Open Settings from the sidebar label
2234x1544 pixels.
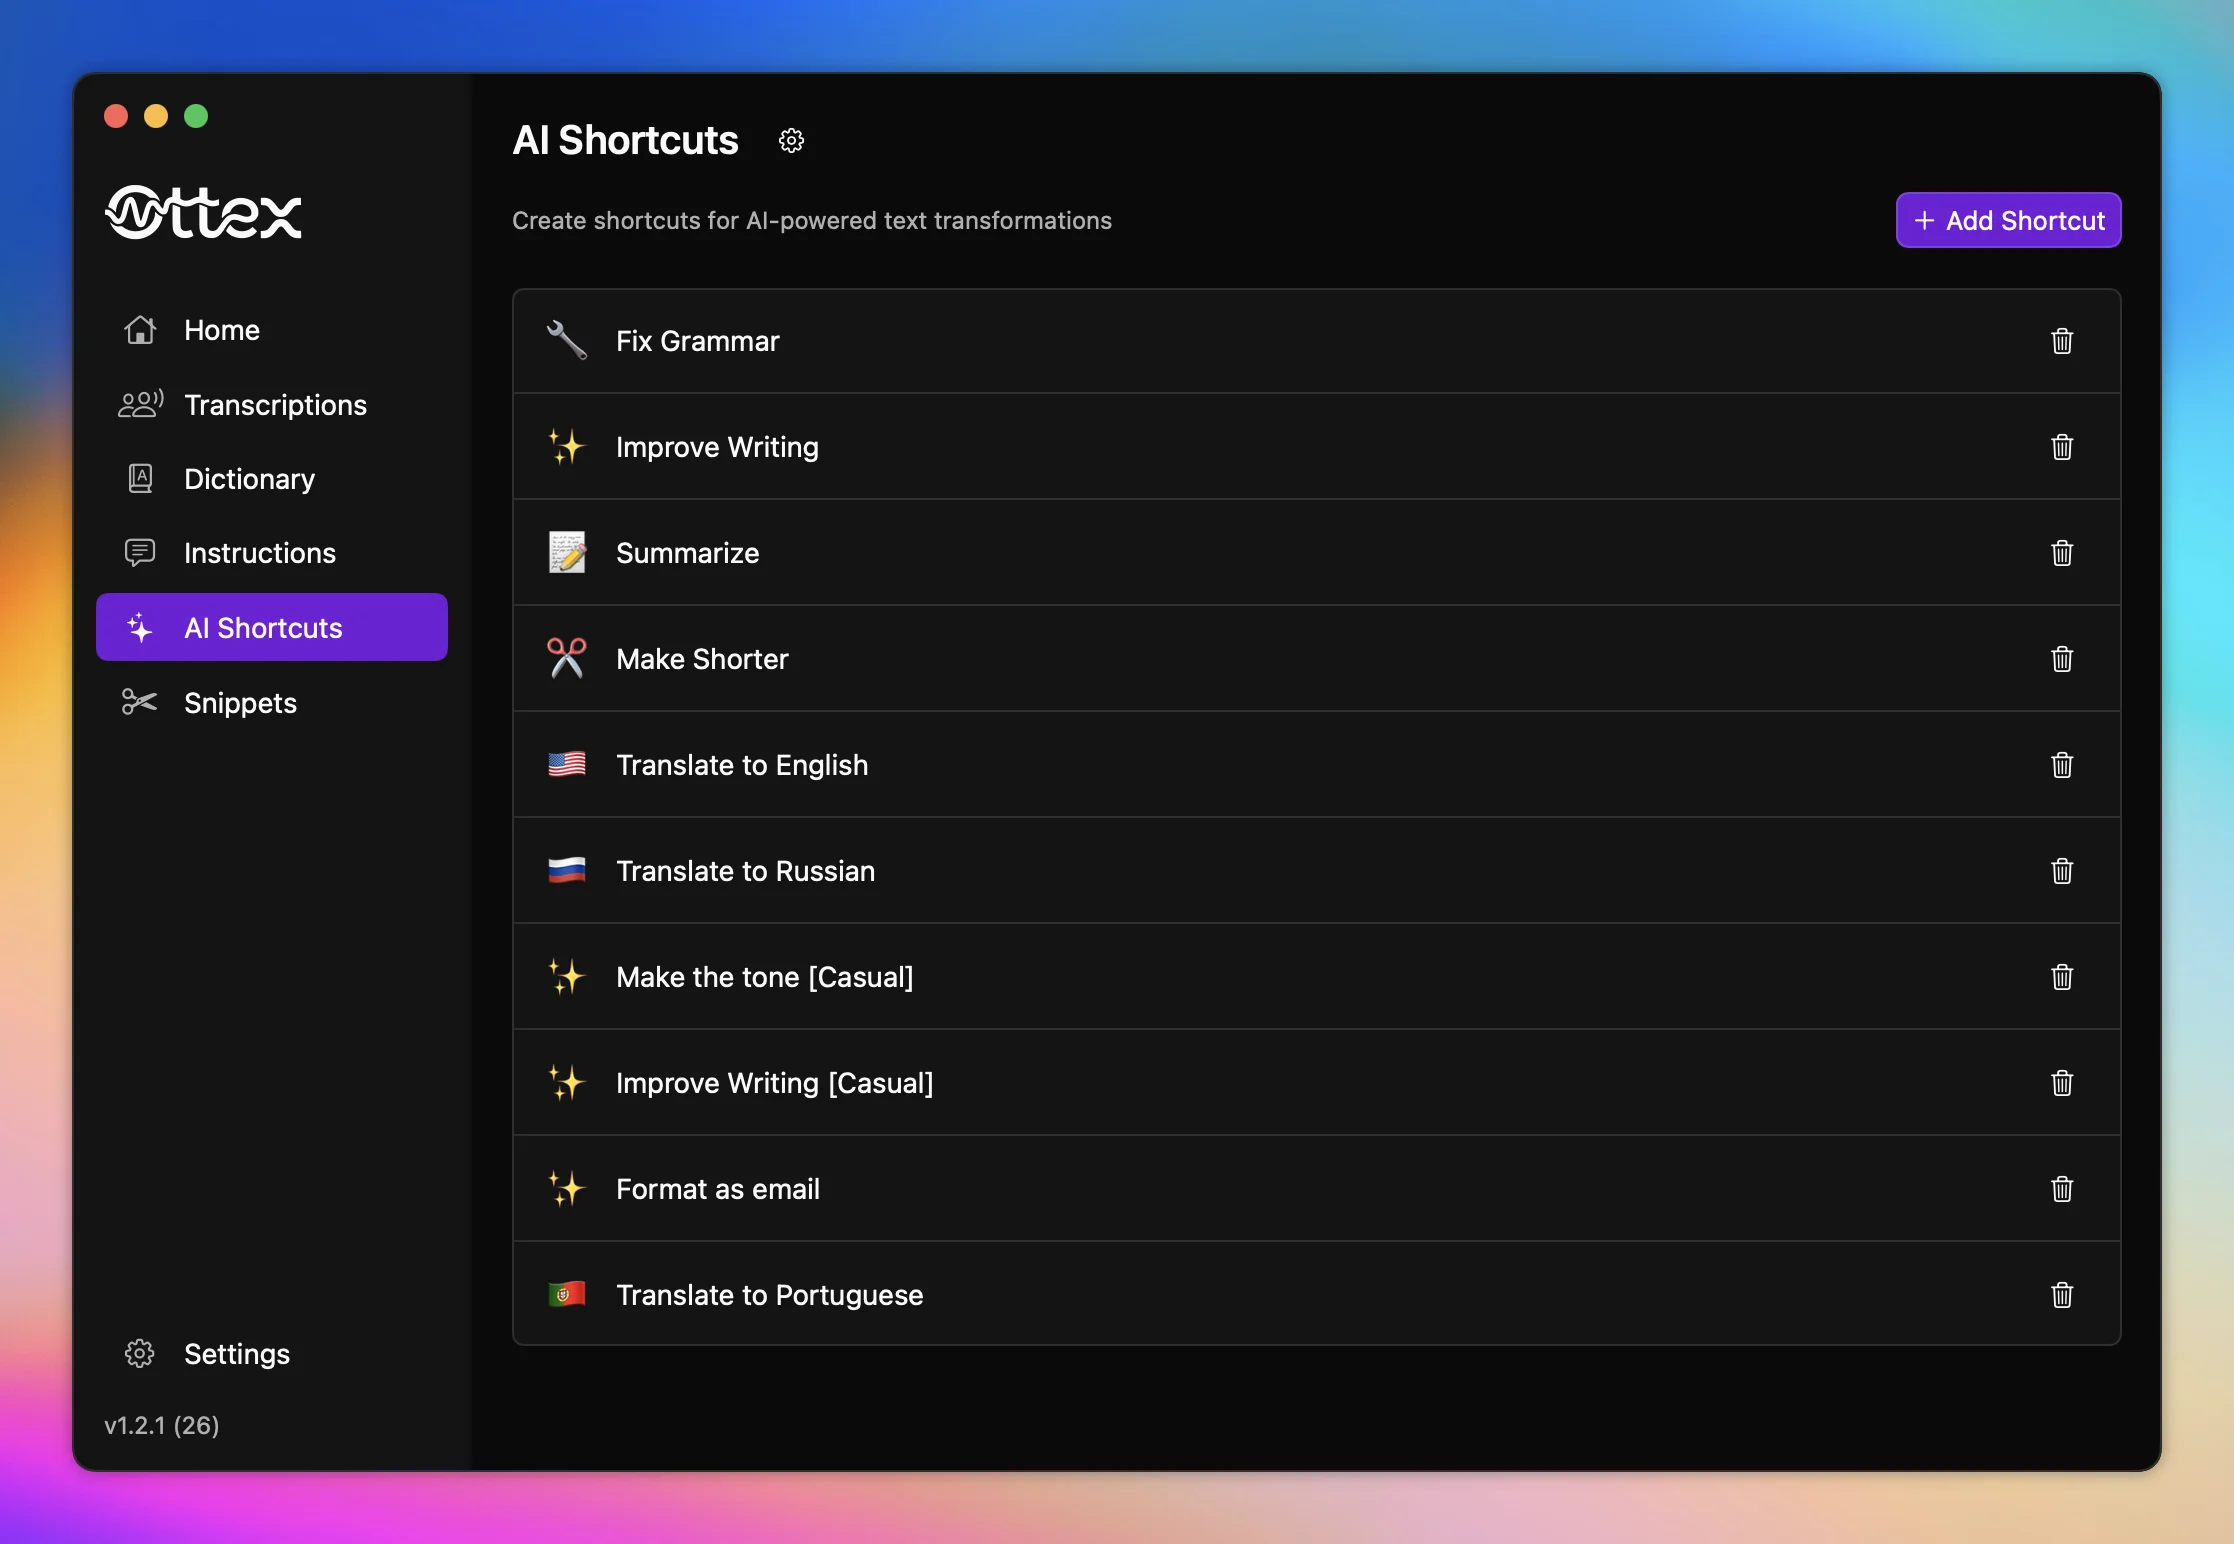point(236,1354)
